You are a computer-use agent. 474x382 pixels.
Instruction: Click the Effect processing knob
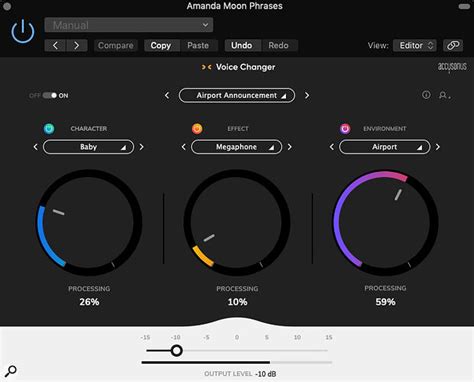pos(237,222)
